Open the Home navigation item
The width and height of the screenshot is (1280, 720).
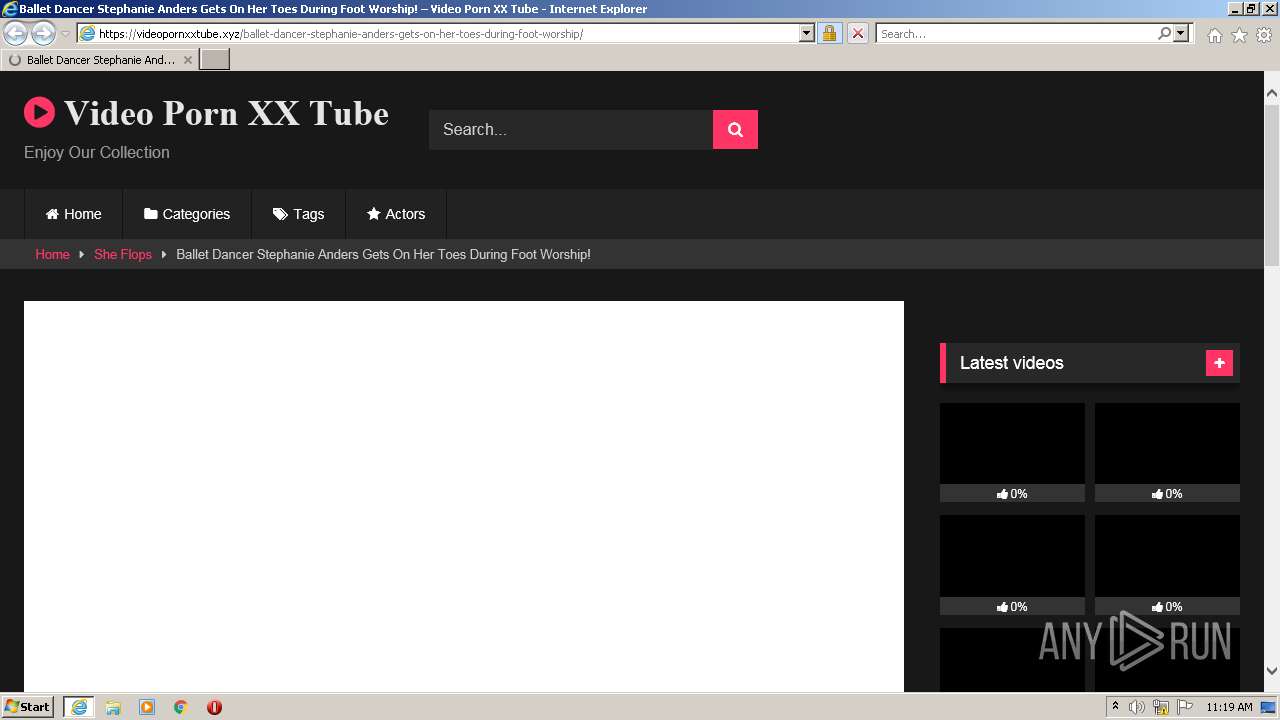click(74, 214)
